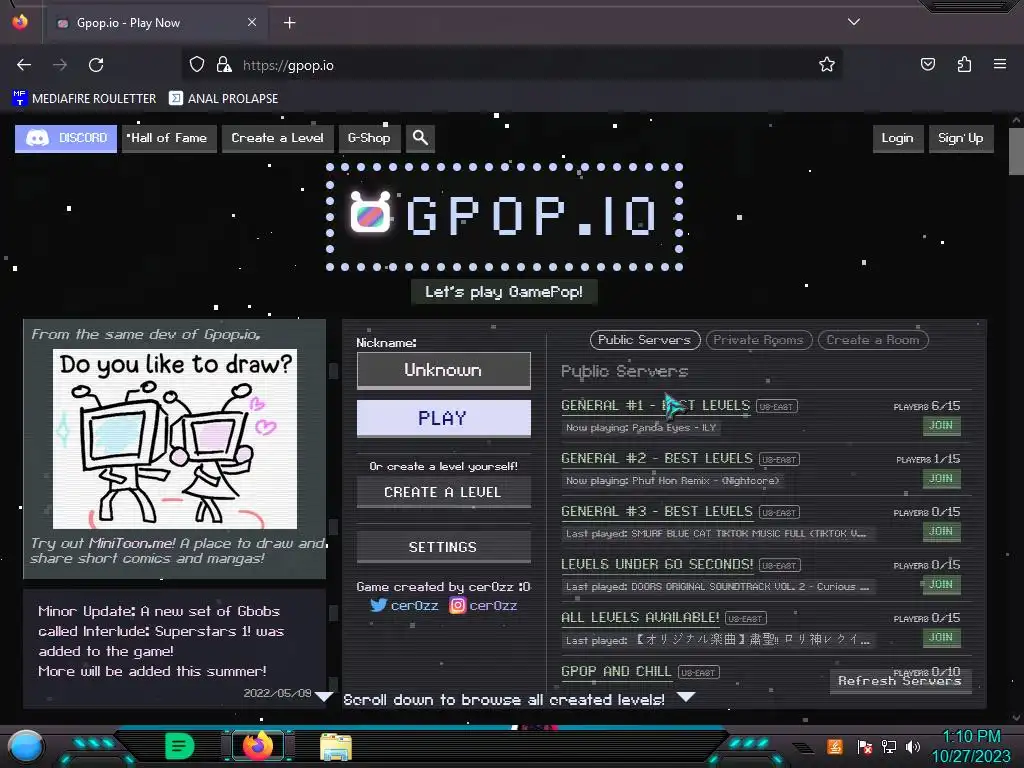Open the Firefox hamburger menu
The image size is (1024, 768).
(1000, 65)
